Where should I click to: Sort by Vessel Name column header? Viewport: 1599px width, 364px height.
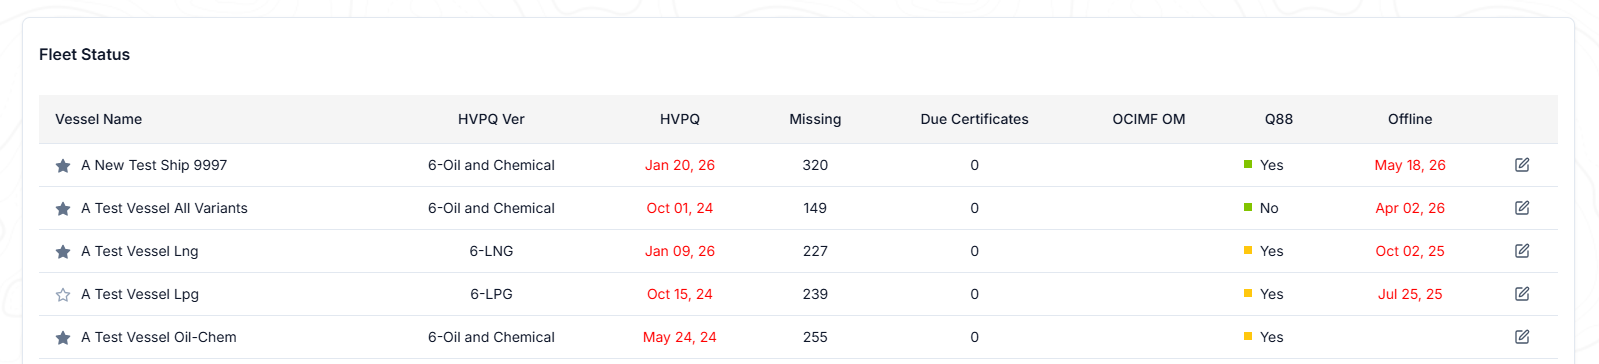[98, 119]
